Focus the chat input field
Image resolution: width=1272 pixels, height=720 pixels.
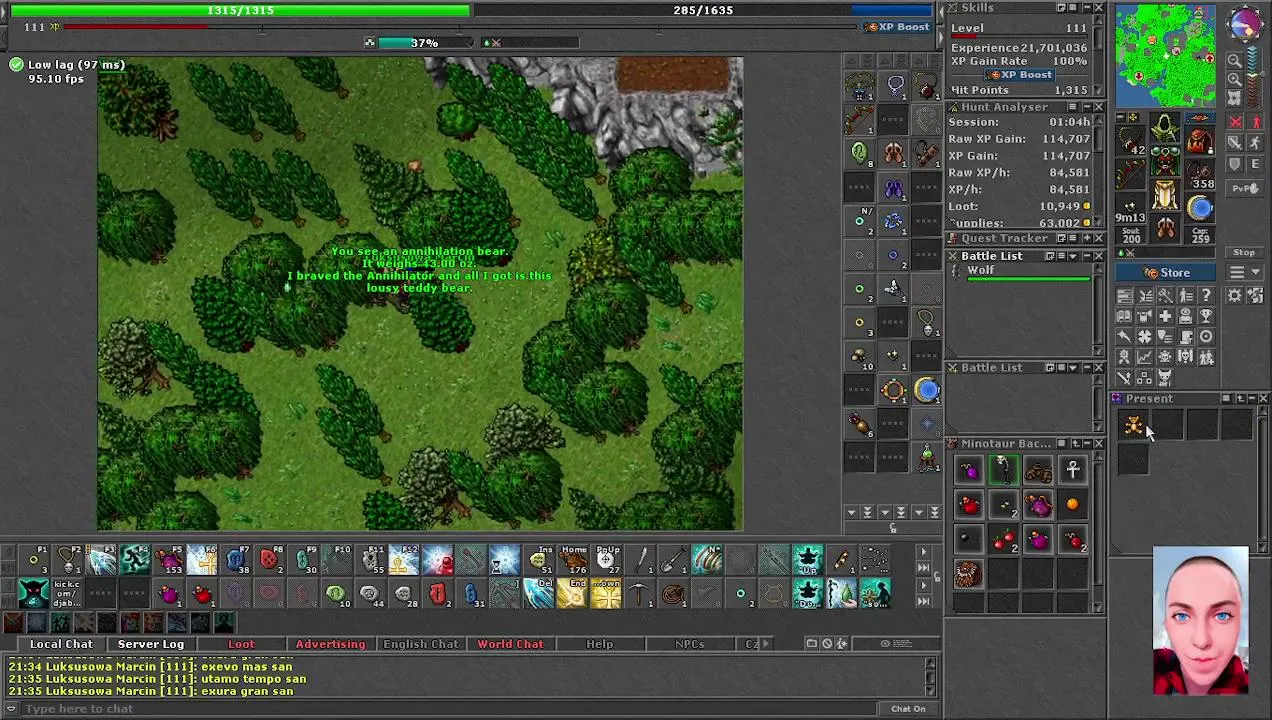tap(450, 709)
